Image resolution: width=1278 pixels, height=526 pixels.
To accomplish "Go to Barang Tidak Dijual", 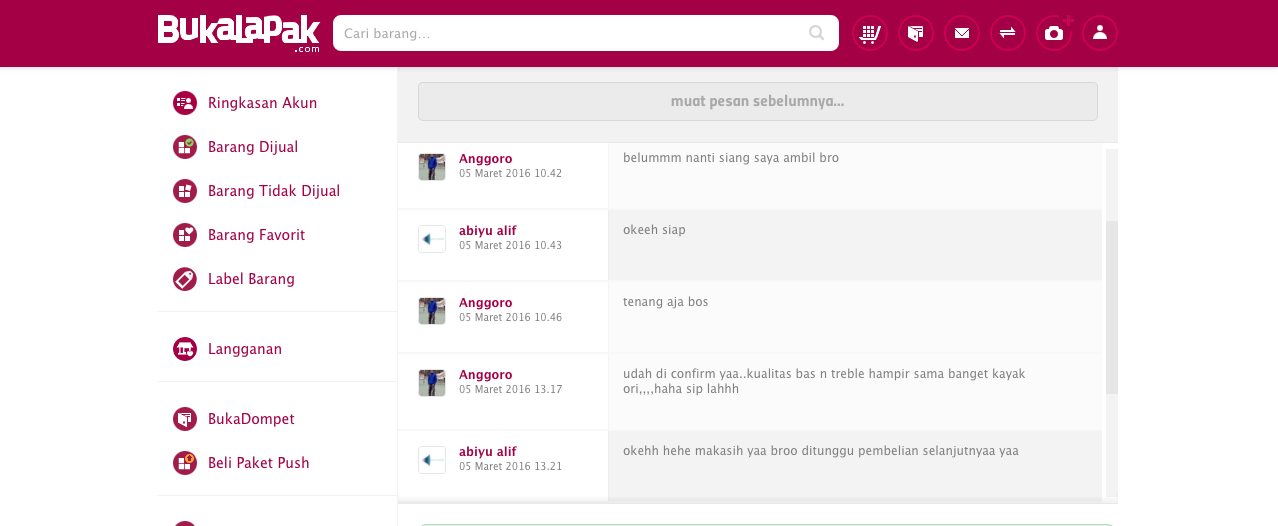I will coord(274,191).
